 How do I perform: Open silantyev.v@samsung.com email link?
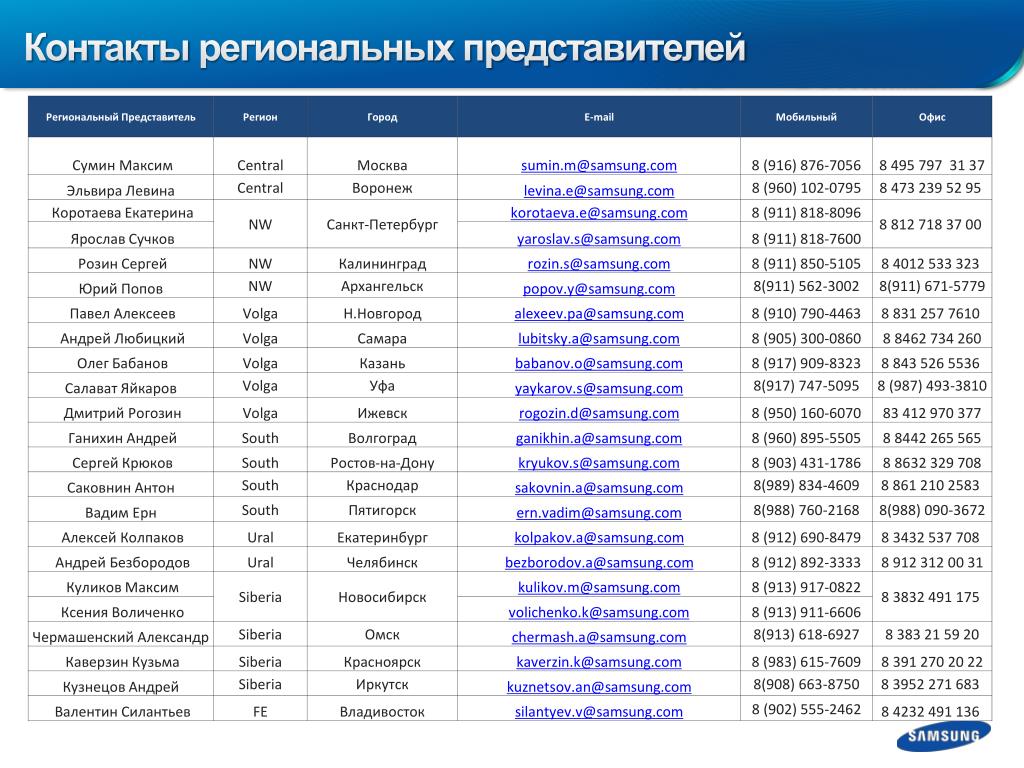point(599,712)
